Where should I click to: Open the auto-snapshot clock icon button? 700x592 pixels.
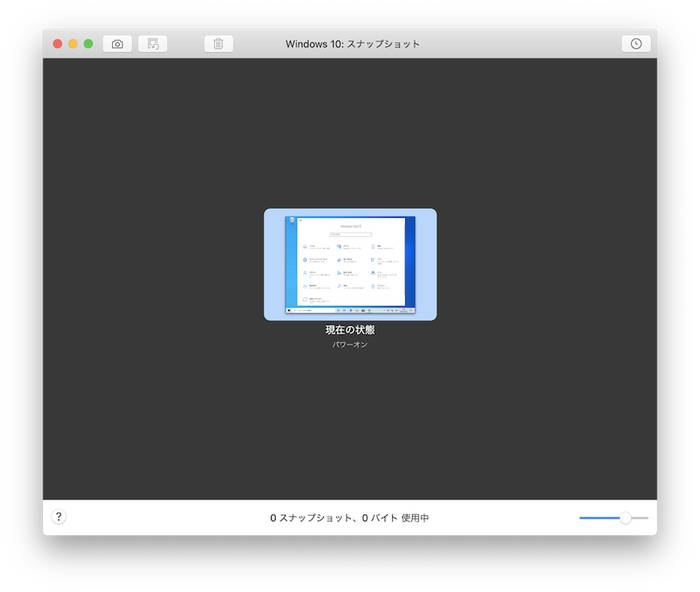point(636,44)
